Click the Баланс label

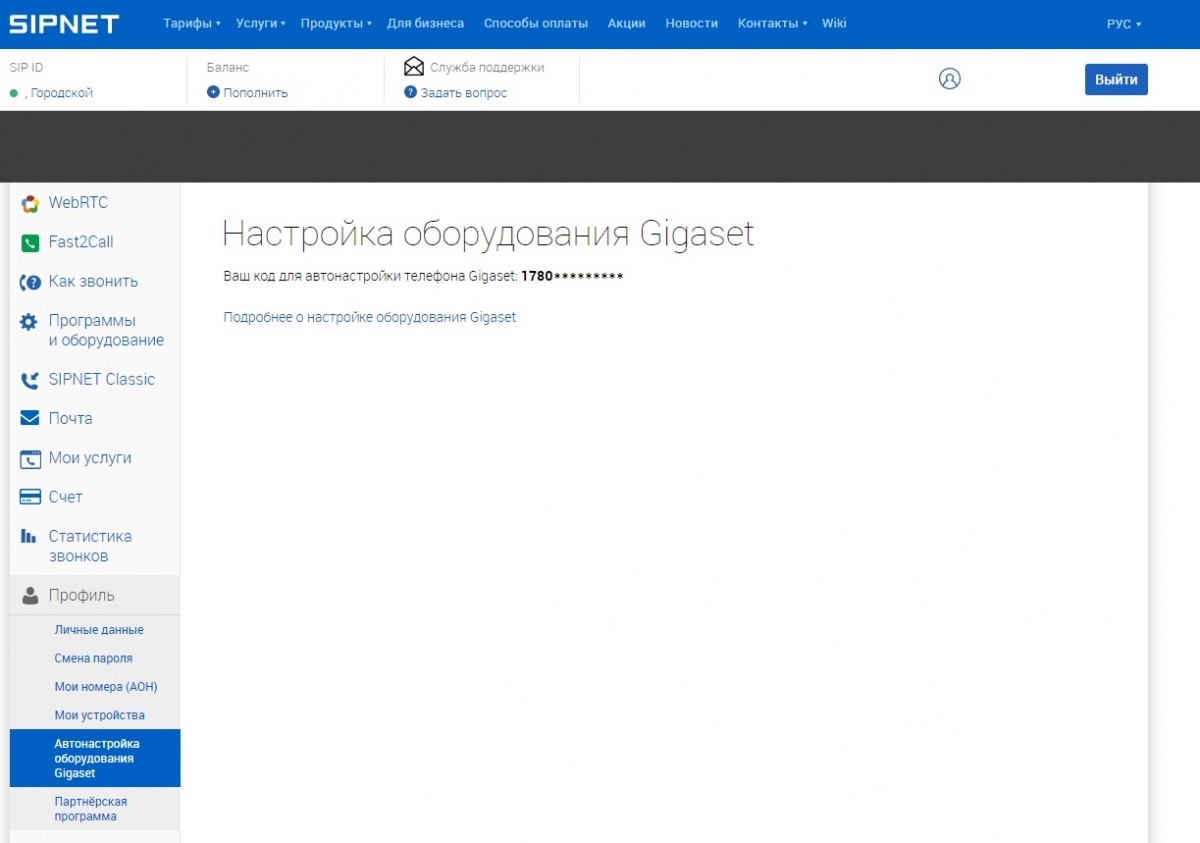(x=228, y=68)
